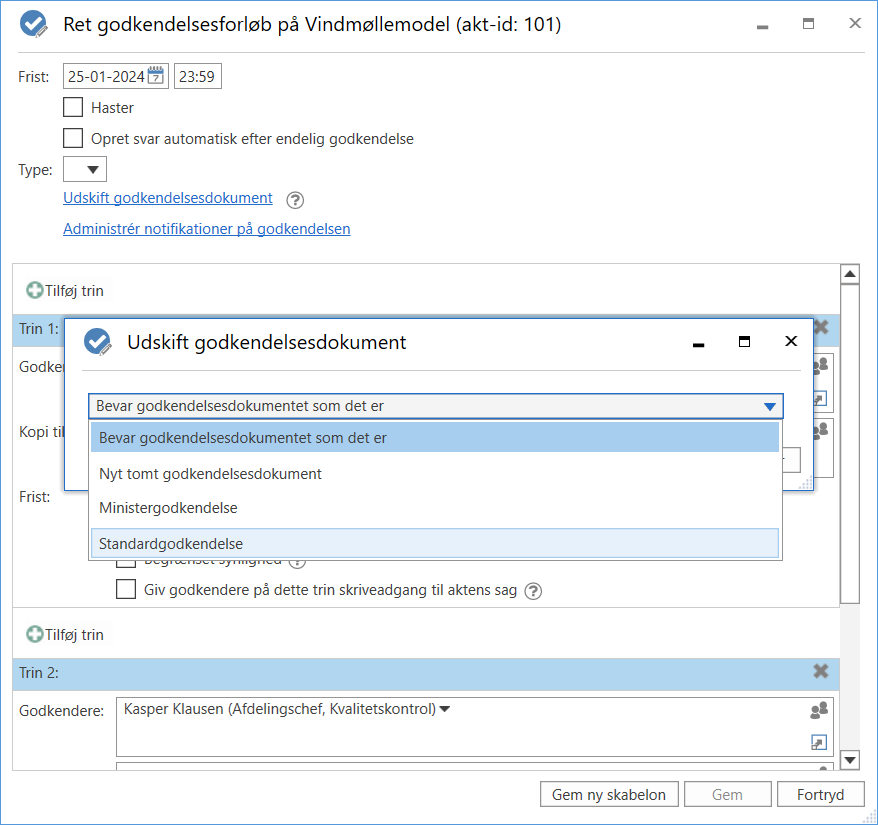This screenshot has height=825, width=878.
Task: Remove Trin 2 with its X icon
Action: point(821,672)
